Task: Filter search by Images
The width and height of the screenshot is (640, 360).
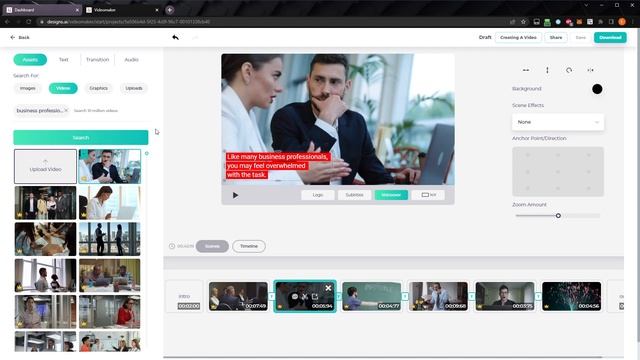Action: click(x=28, y=88)
